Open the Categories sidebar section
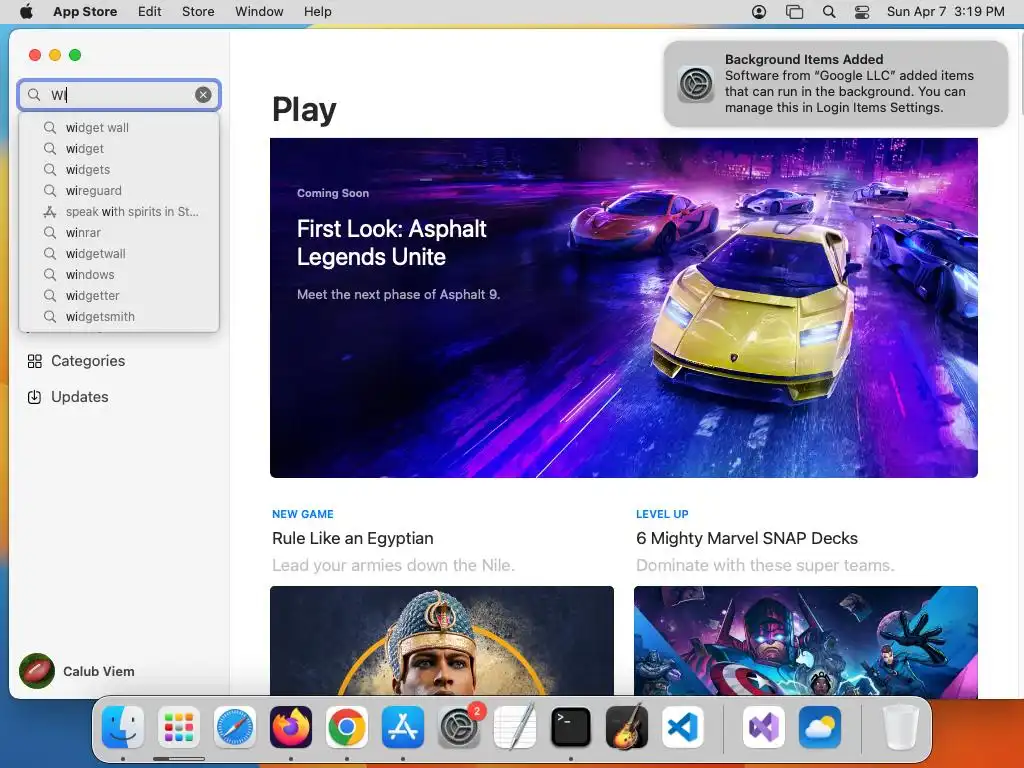1024x768 pixels. pos(120,360)
